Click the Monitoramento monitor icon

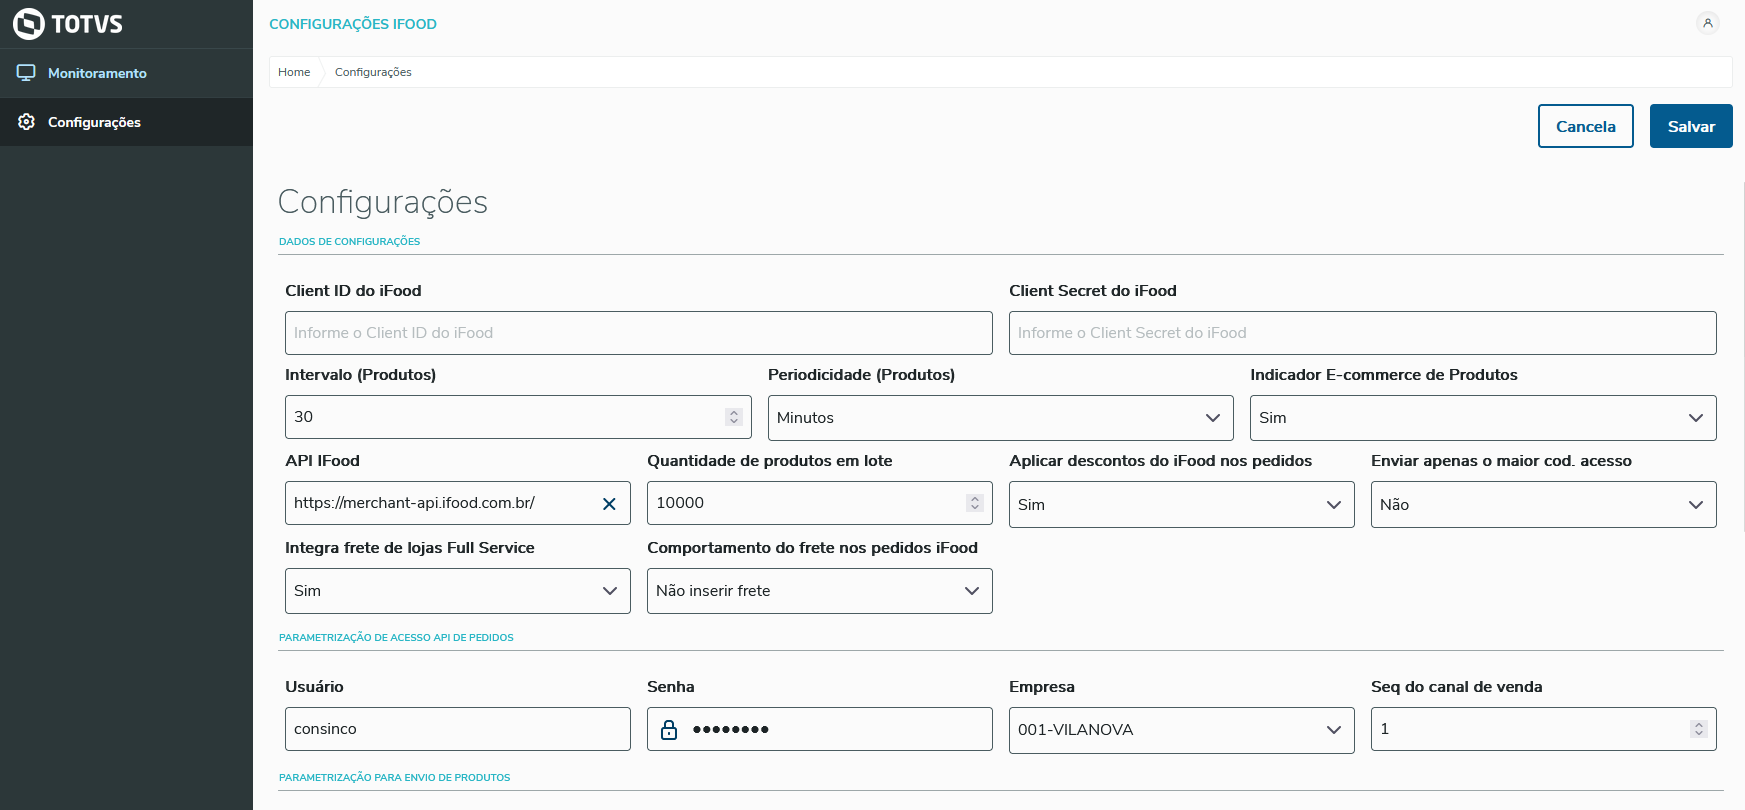(x=26, y=73)
